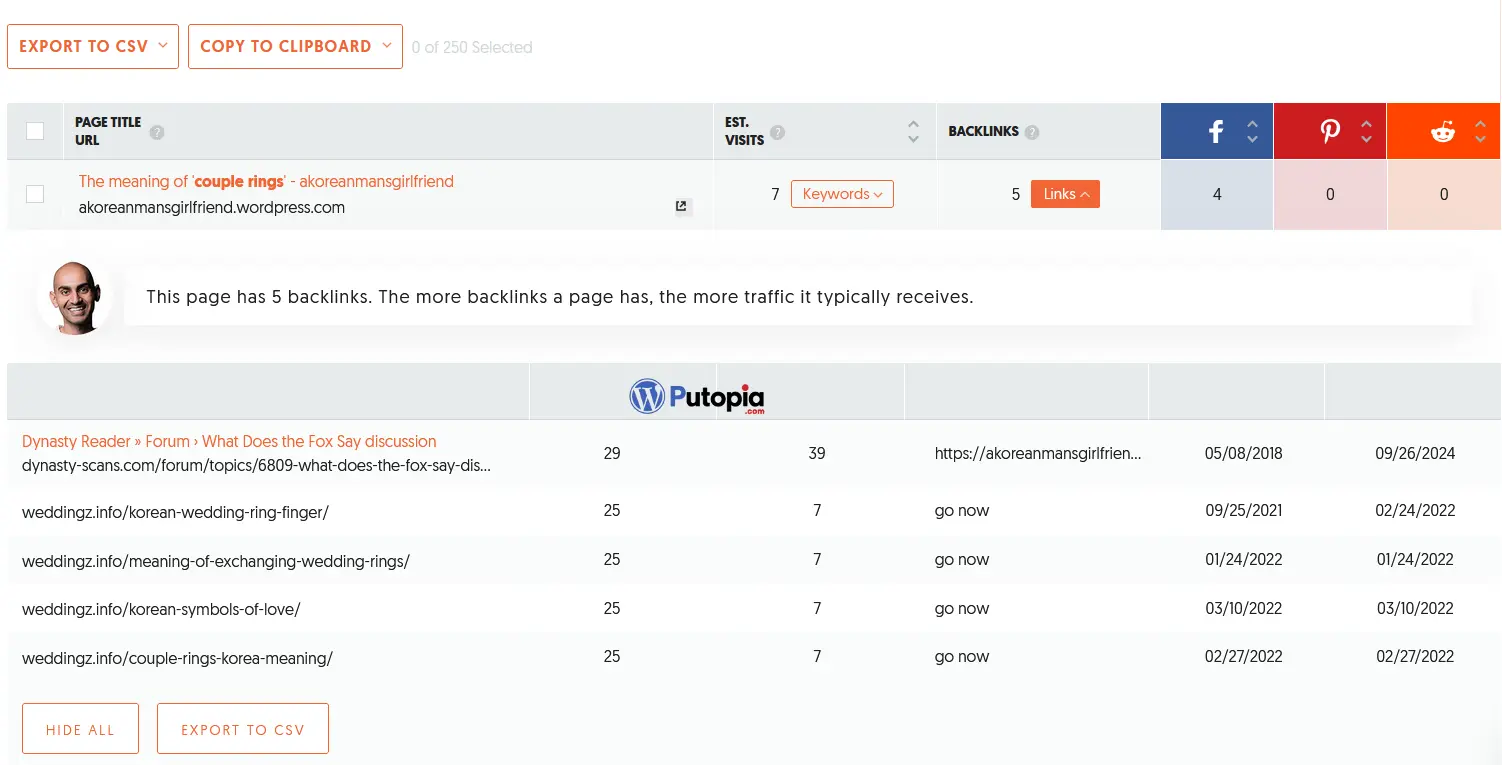Click the help icon beside Est. Visits
This screenshot has width=1502, height=765.
click(778, 132)
